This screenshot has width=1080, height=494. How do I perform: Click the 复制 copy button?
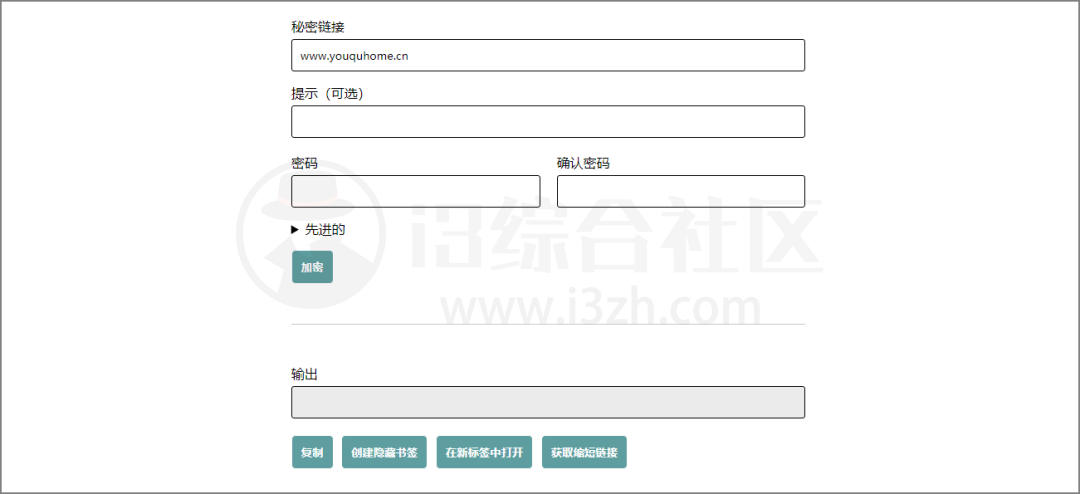pos(312,452)
